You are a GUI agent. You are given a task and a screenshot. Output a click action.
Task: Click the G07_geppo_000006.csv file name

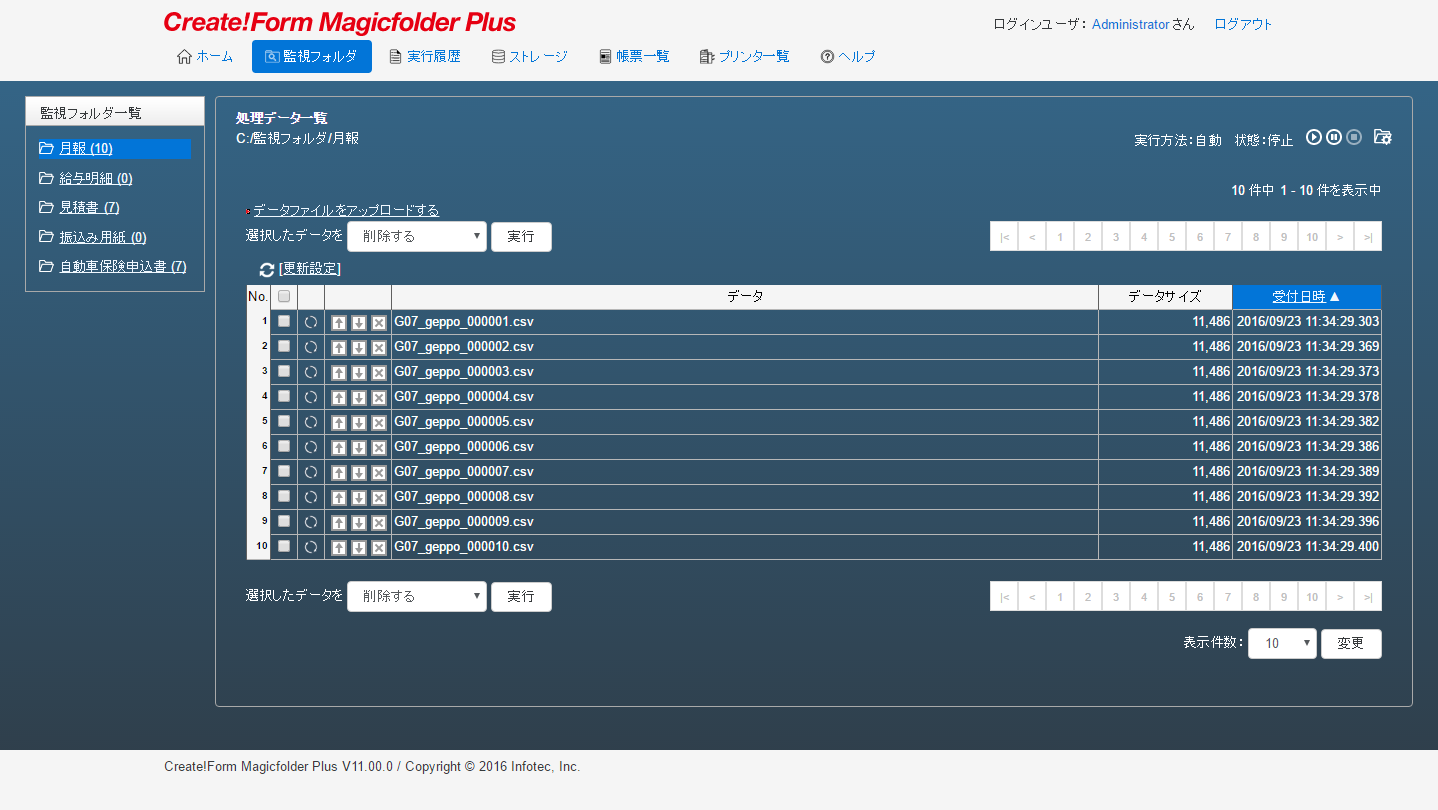coord(464,447)
